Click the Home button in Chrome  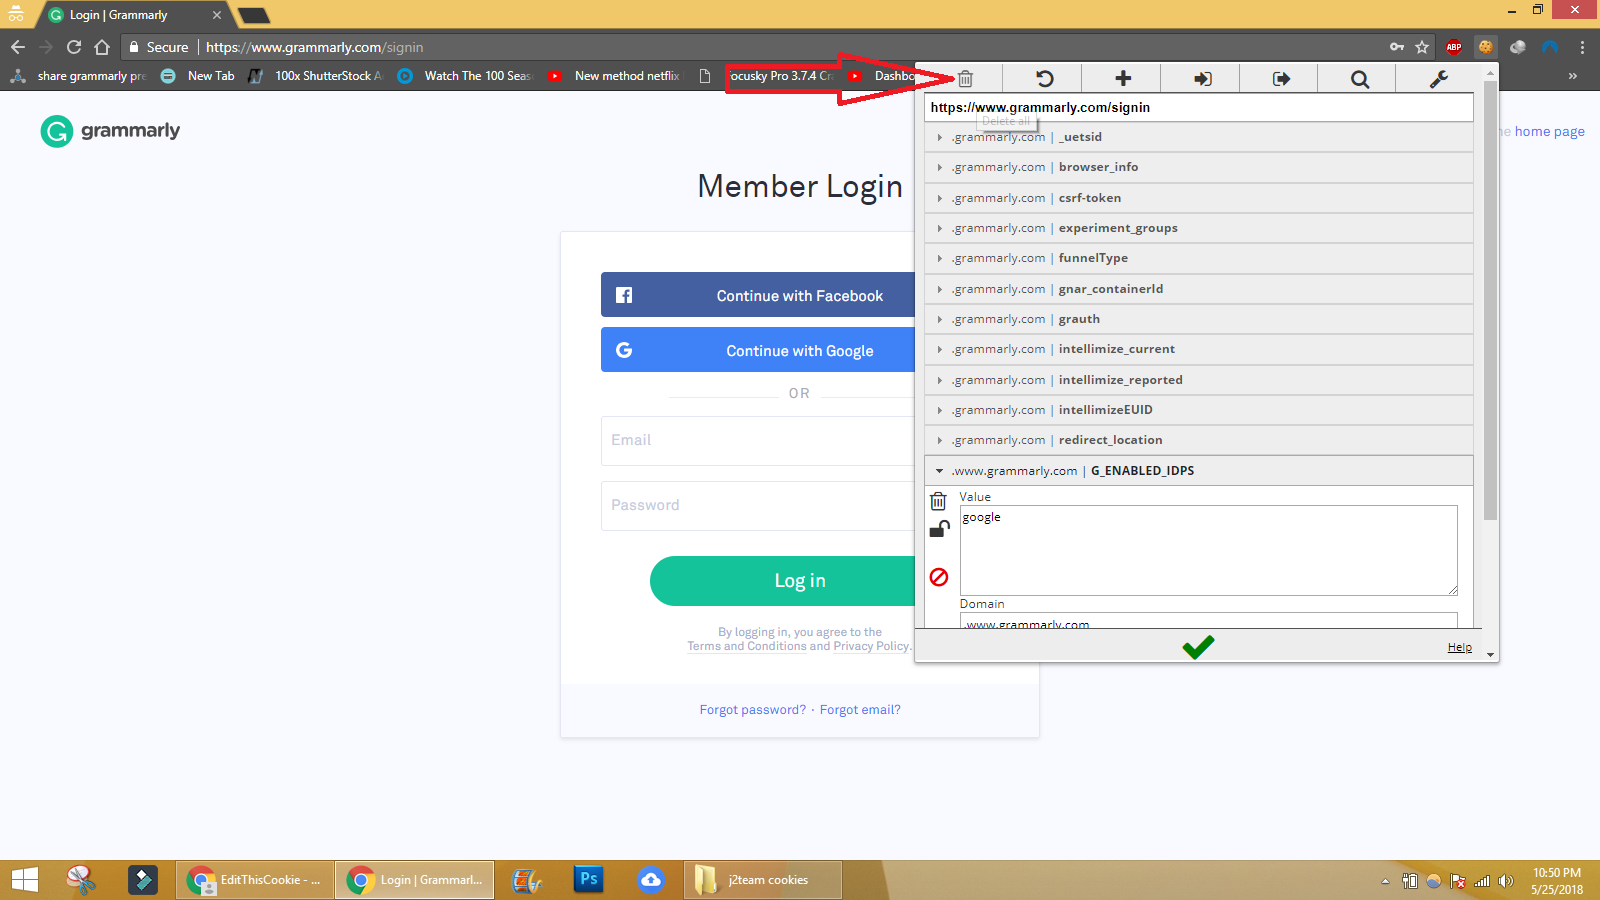coord(102,47)
